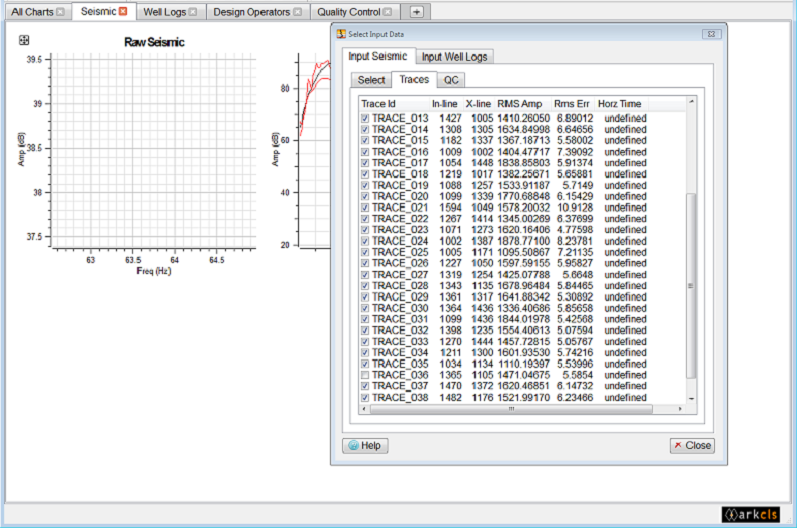The image size is (797, 528).
Task: Open the Quality Control tab
Action: pos(349,12)
